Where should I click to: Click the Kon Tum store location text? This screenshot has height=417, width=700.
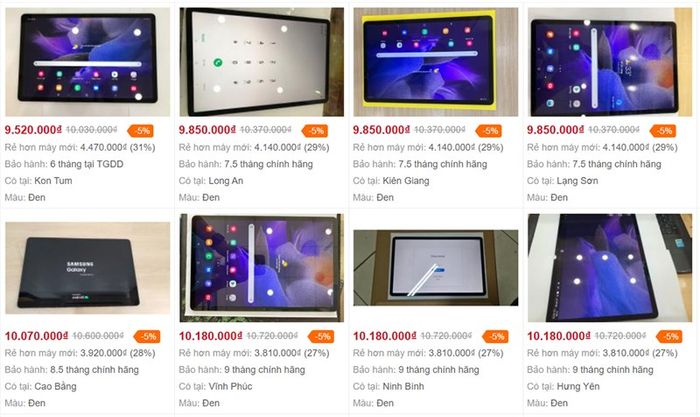[x=53, y=181]
